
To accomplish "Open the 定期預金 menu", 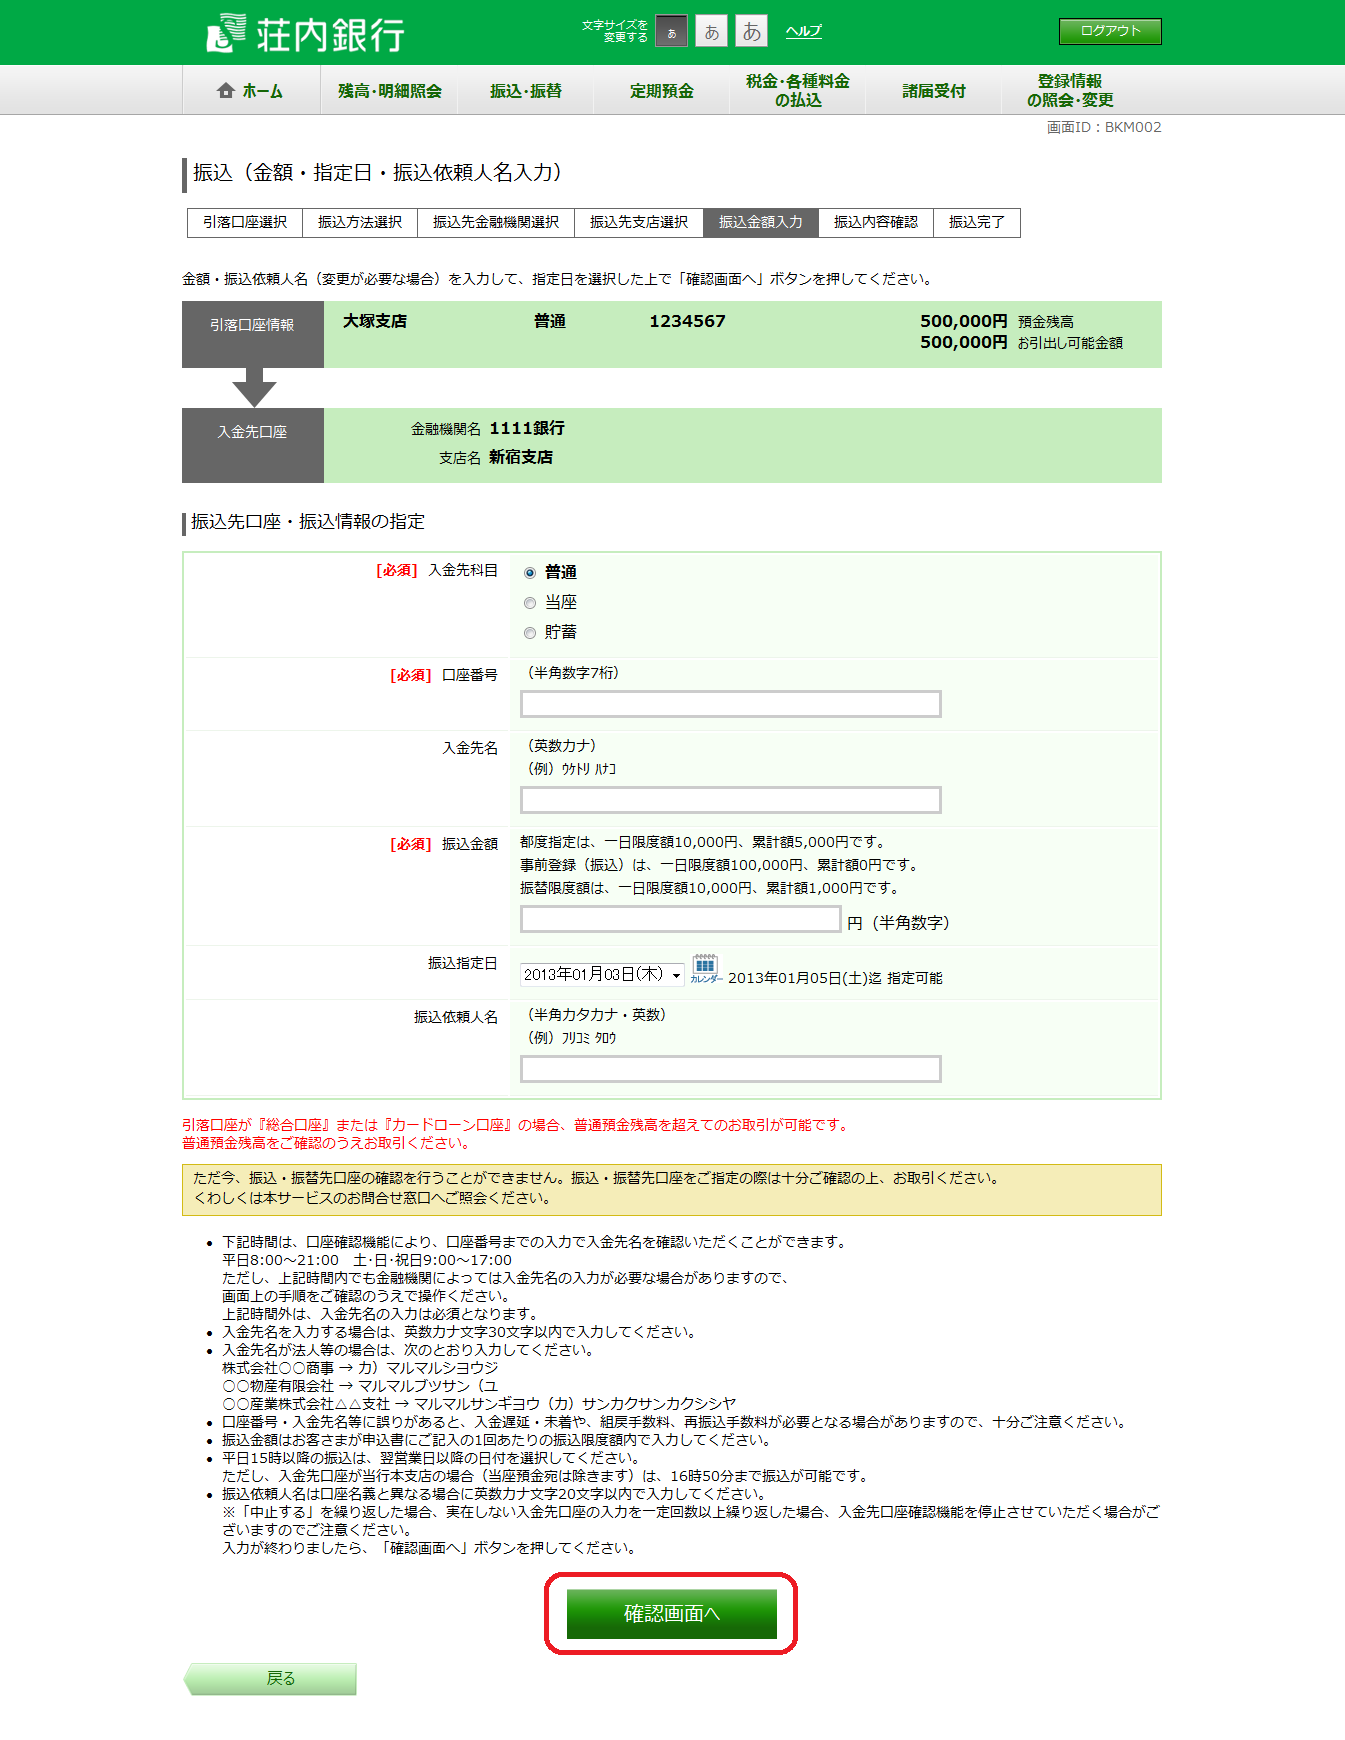I will pos(661,91).
